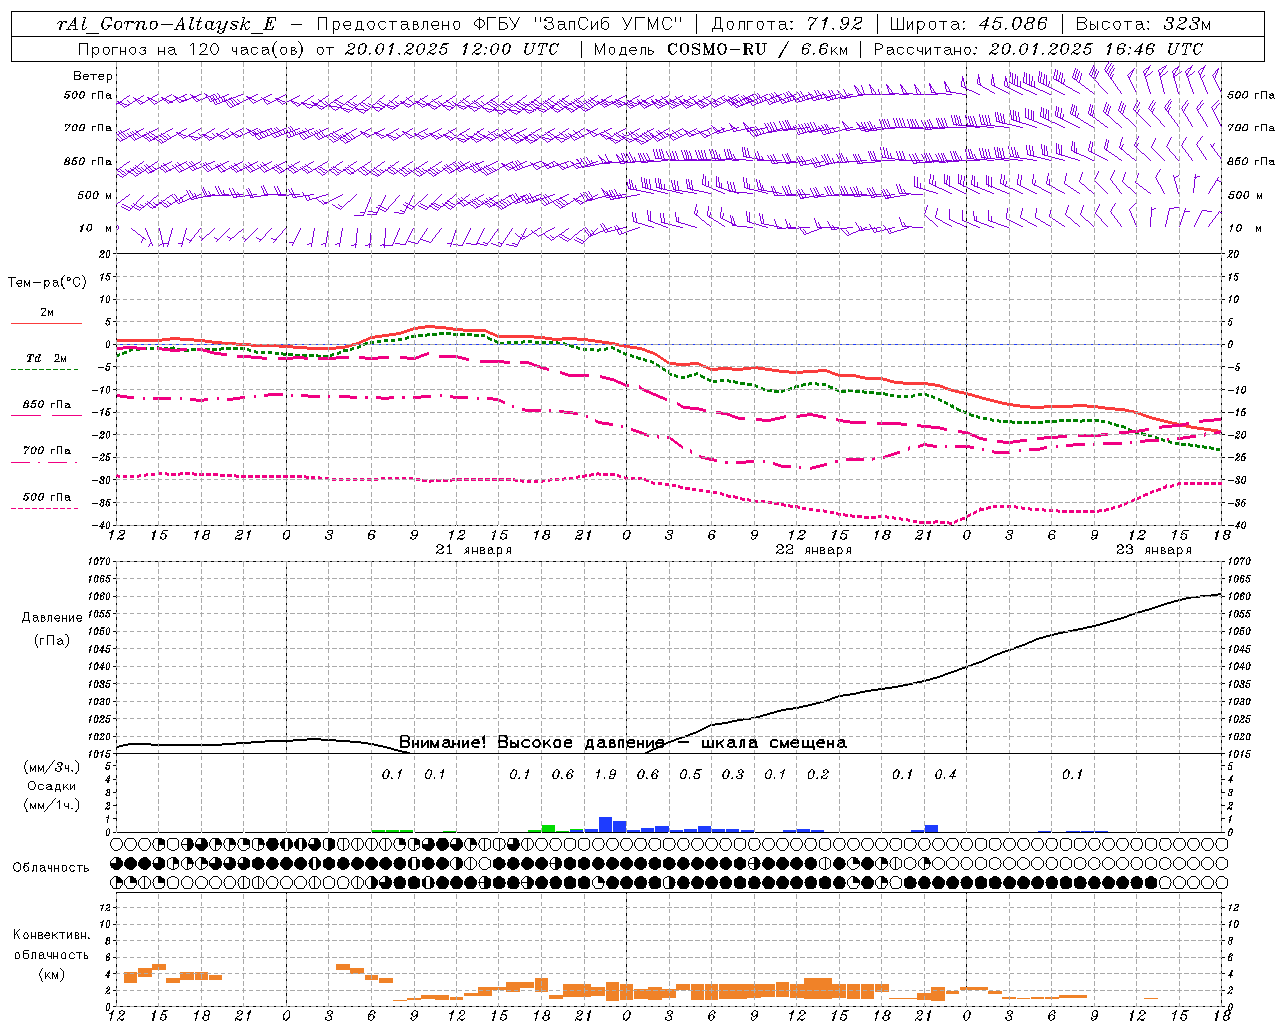Image resolution: width=1280 pixels, height=1024 pixels.
Task: Select the '(мм/3ч.)' precipitation unit label
Action: [52, 767]
